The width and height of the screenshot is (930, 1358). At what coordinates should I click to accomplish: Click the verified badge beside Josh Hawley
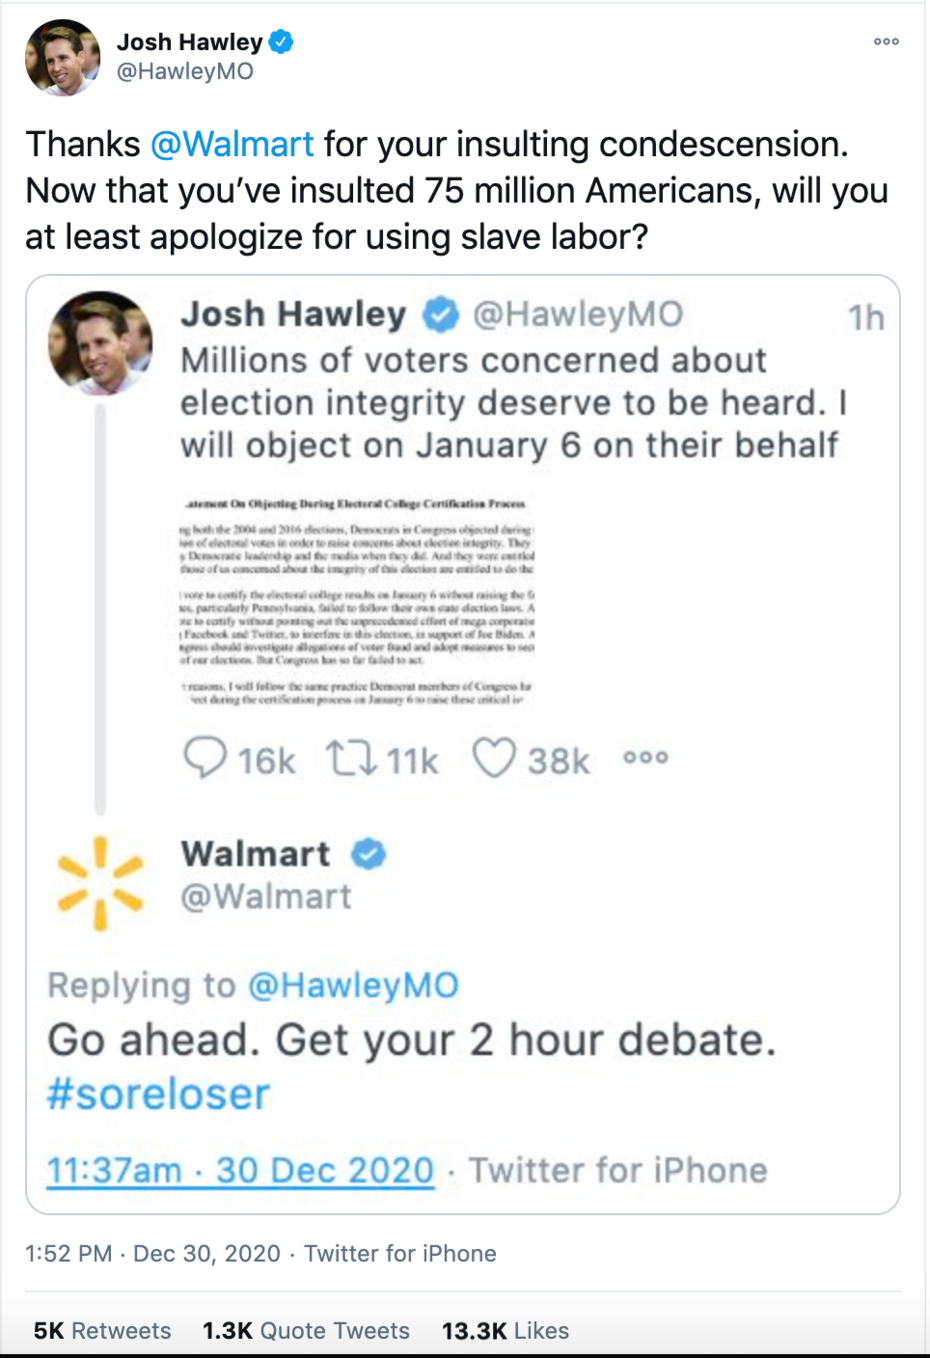[281, 42]
